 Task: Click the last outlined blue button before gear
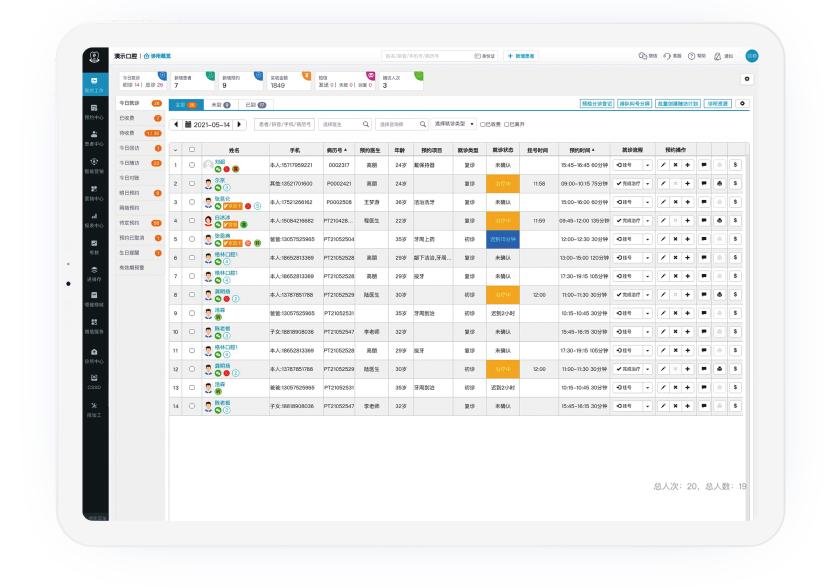[x=718, y=103]
